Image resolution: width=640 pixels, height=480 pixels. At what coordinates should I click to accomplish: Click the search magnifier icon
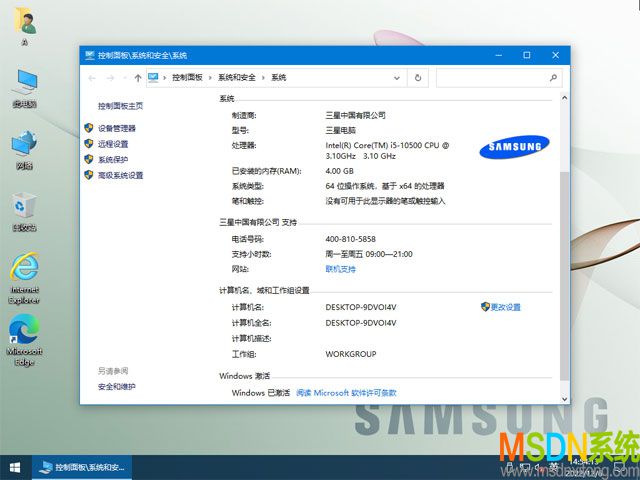(x=553, y=78)
